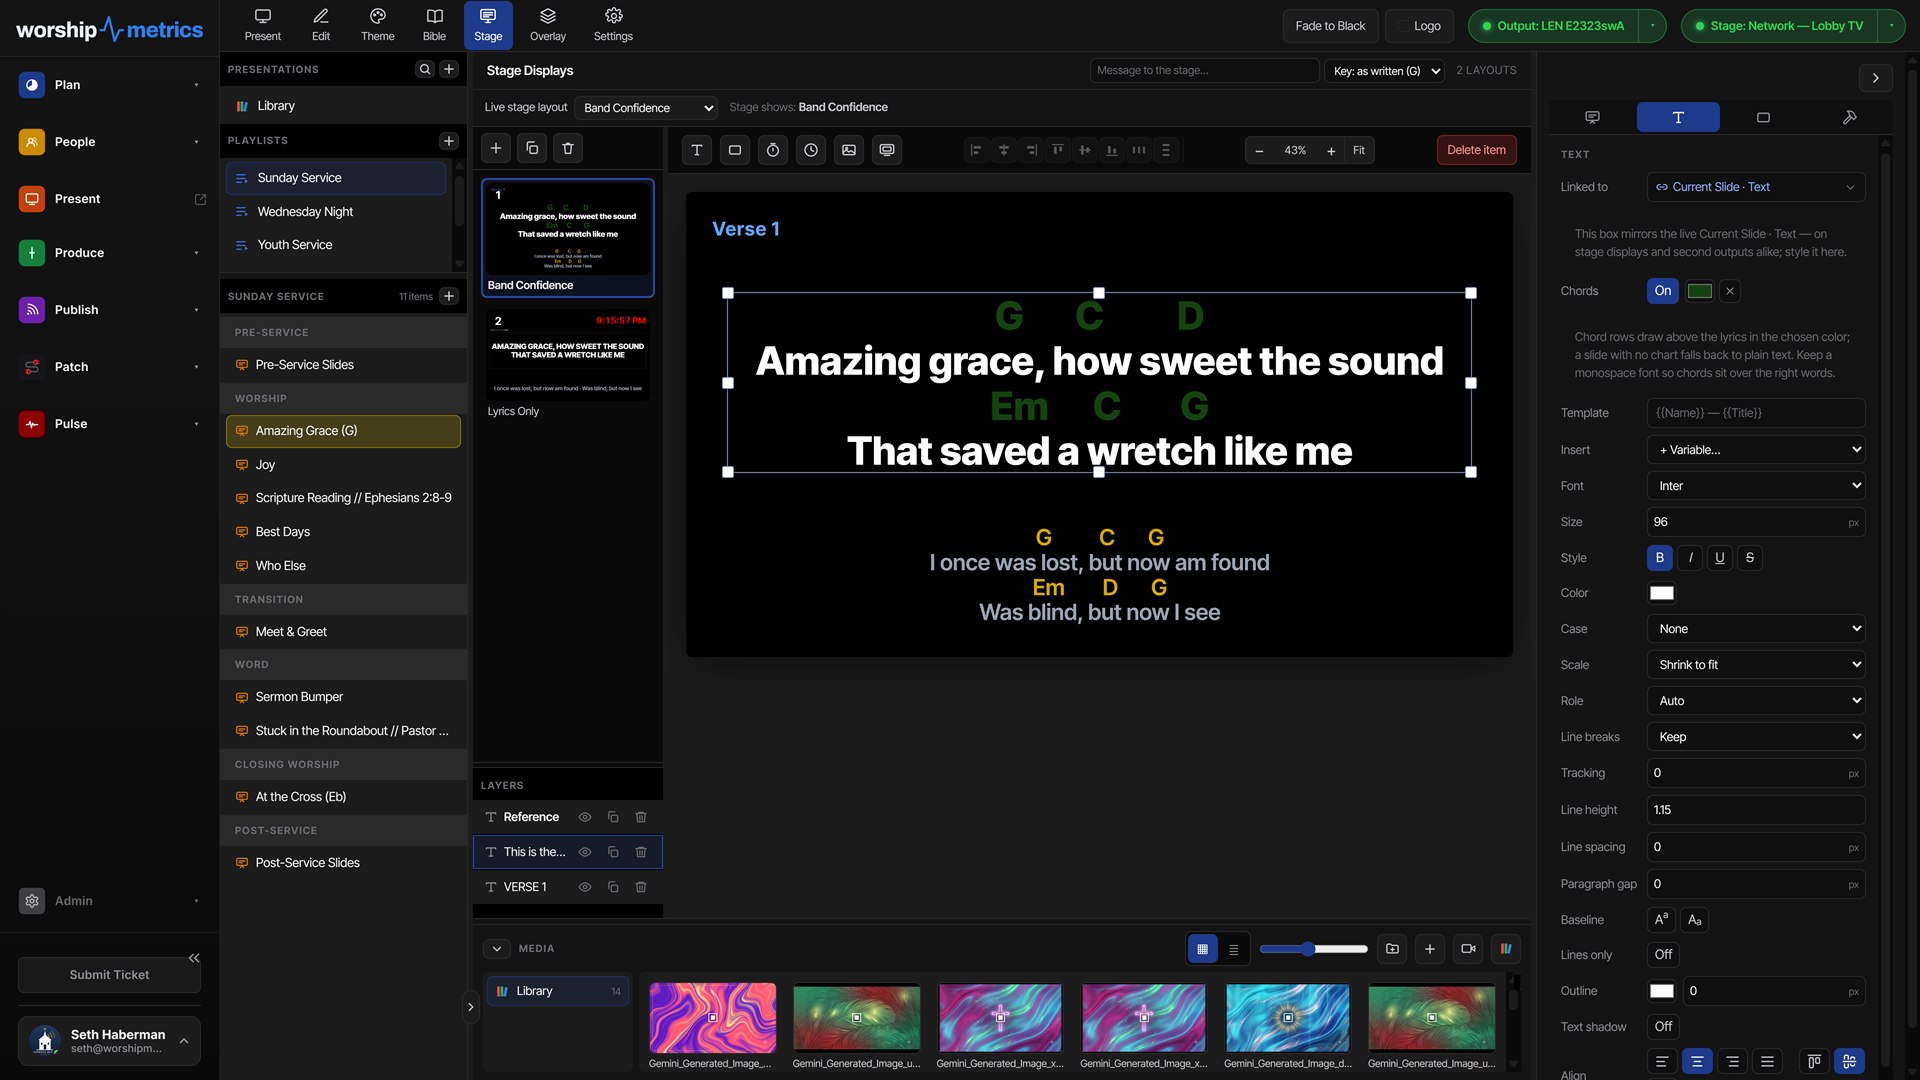Duplicate the Reference layer
Viewport: 1920px width, 1080px height.
[x=613, y=817]
